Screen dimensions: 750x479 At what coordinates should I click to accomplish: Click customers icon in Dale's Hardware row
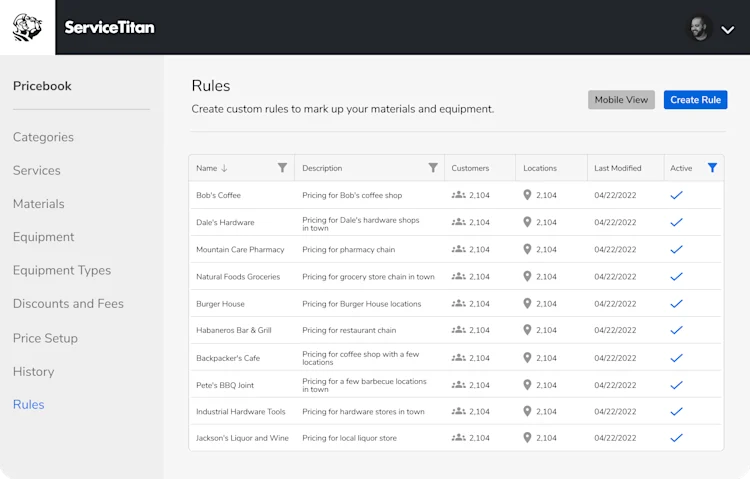click(458, 222)
